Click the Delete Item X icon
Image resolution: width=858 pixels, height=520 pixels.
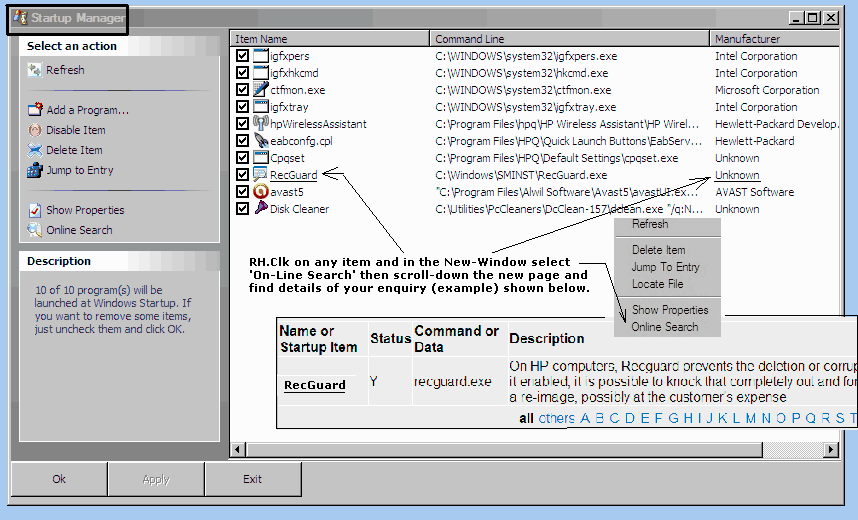35,150
